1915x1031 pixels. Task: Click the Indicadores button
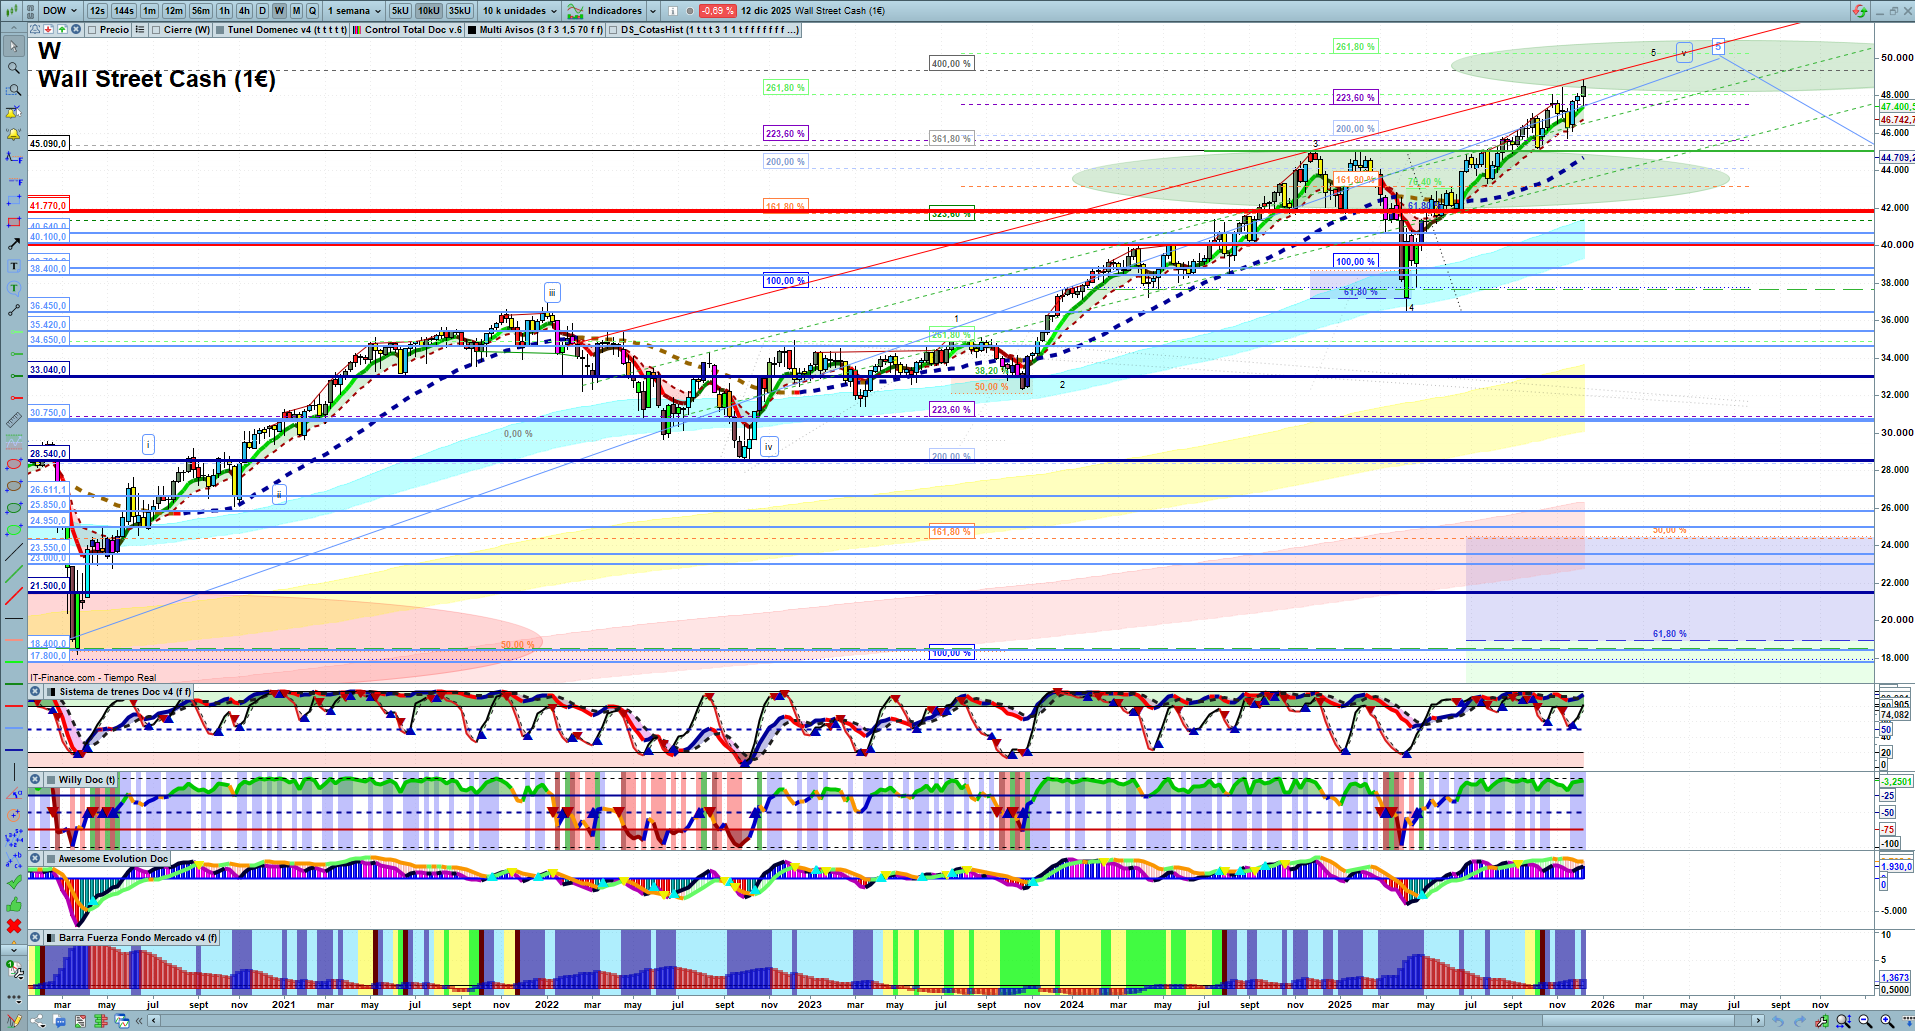[612, 11]
